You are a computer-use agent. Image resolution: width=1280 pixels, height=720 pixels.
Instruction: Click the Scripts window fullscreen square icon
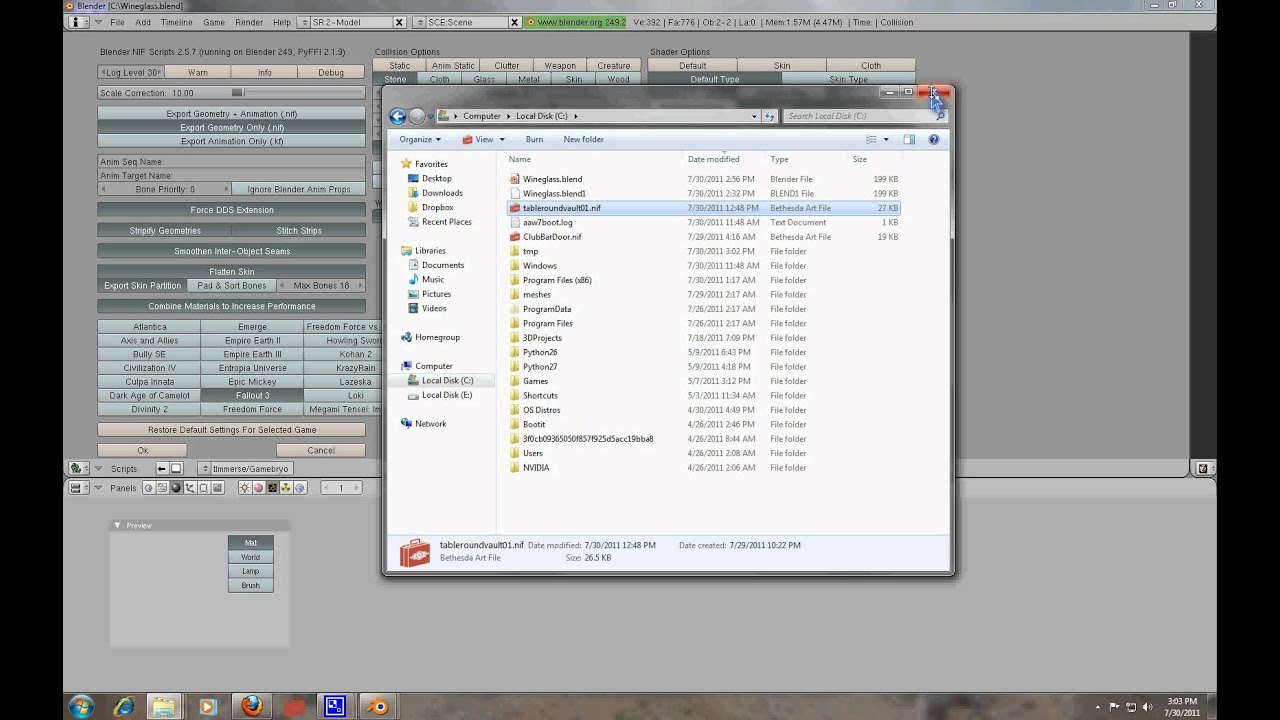[x=176, y=469]
